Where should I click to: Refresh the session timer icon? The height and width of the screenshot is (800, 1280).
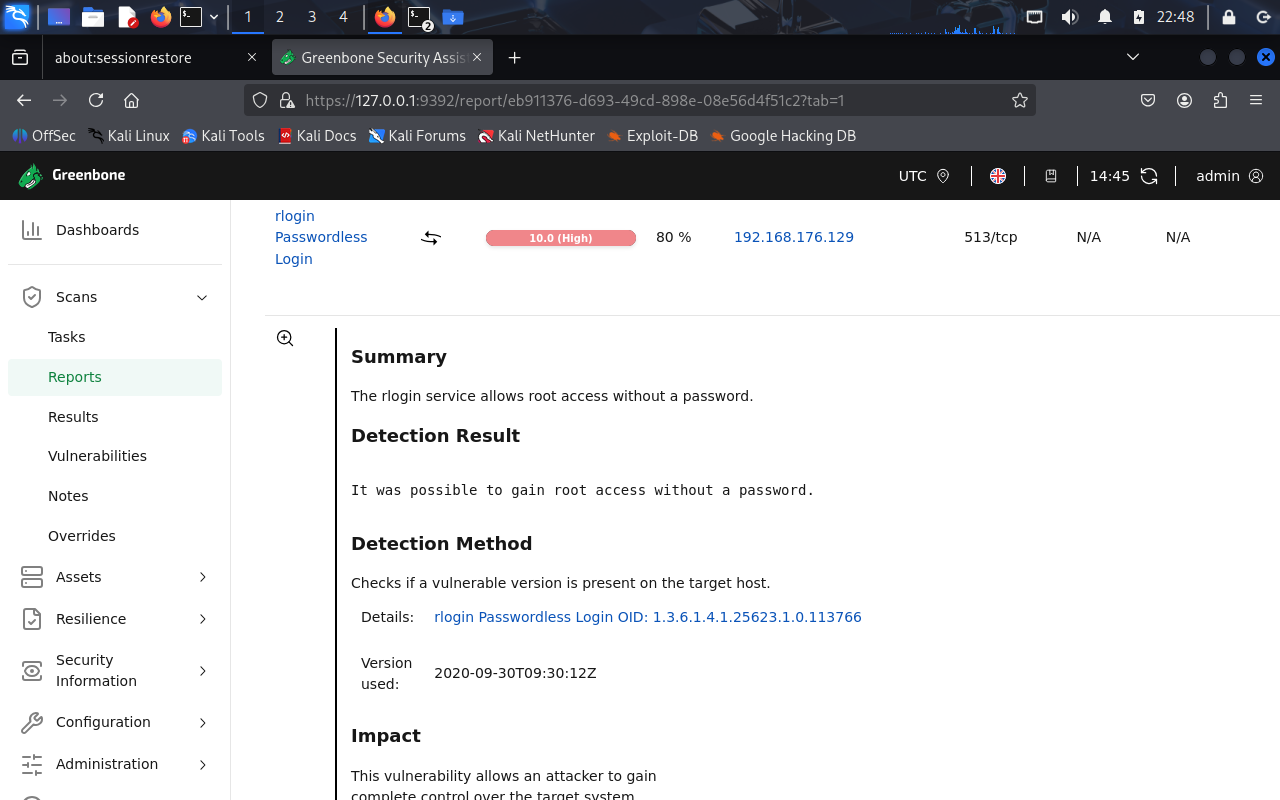1148,176
